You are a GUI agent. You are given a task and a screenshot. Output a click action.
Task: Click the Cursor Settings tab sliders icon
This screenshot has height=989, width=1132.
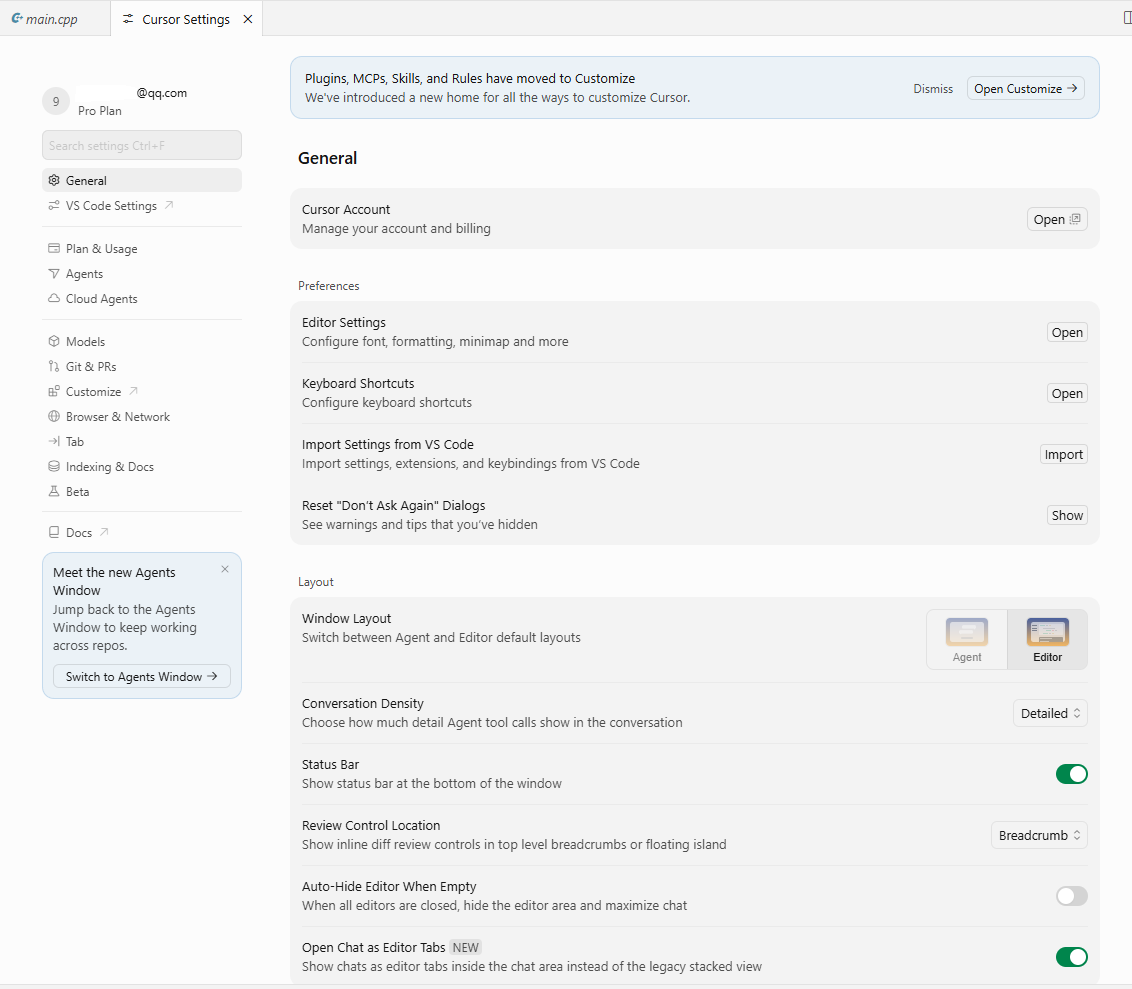(128, 19)
